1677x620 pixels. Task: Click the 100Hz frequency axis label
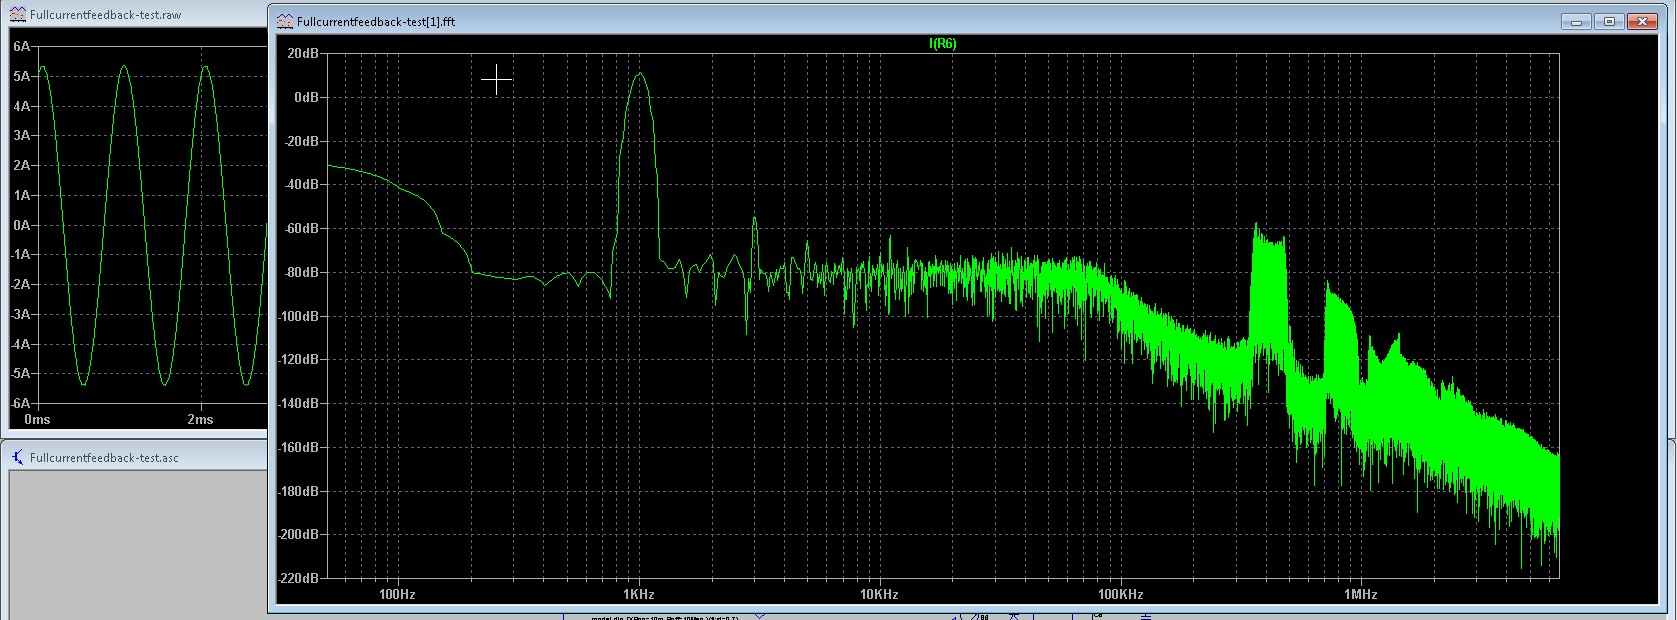(x=397, y=594)
